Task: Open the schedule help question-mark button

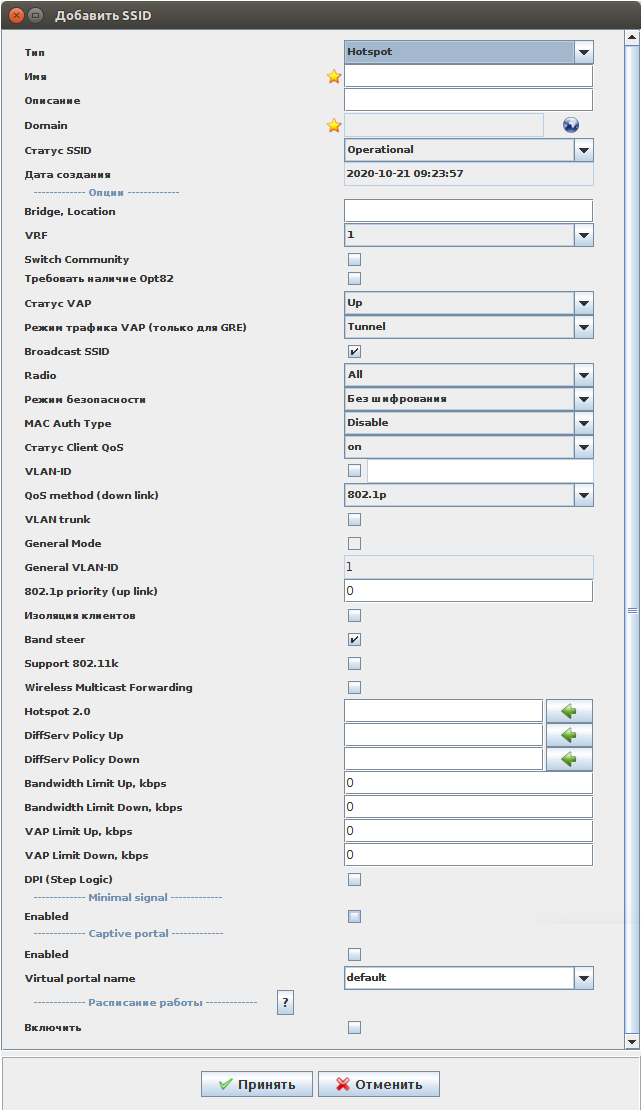Action: (x=285, y=1002)
